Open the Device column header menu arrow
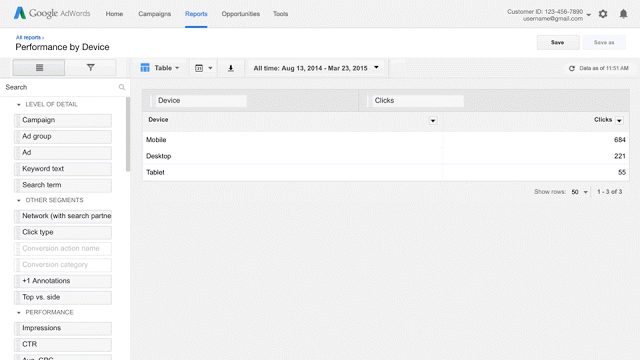The height and width of the screenshot is (360, 640). 433,120
